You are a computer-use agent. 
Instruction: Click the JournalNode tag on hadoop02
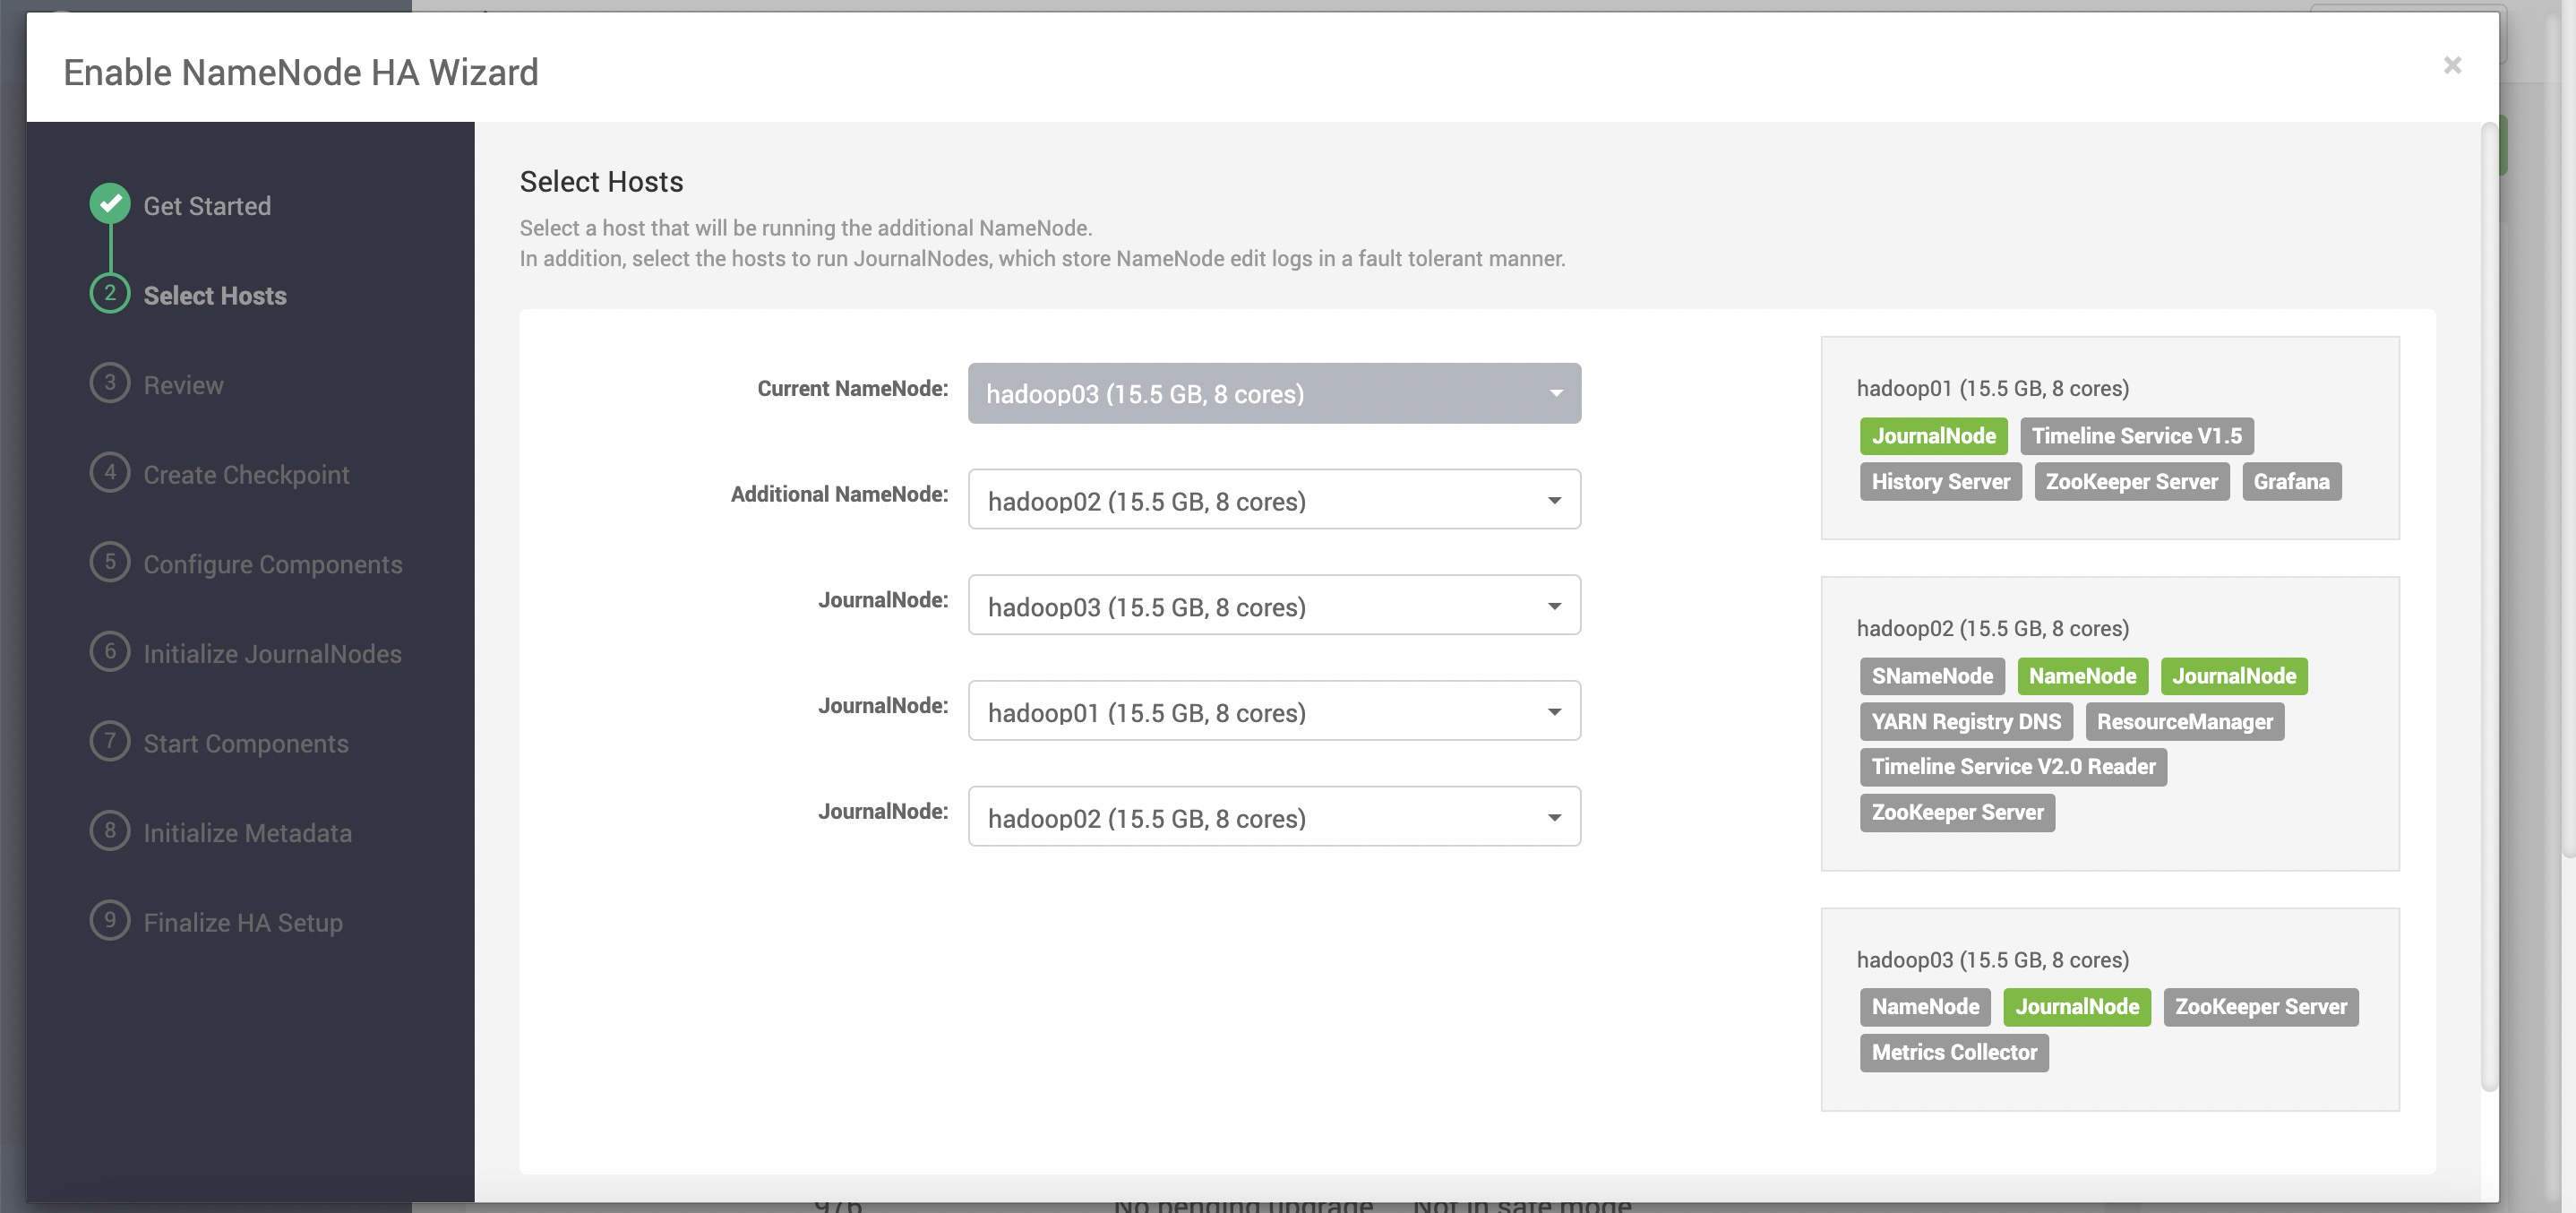pos(2234,676)
